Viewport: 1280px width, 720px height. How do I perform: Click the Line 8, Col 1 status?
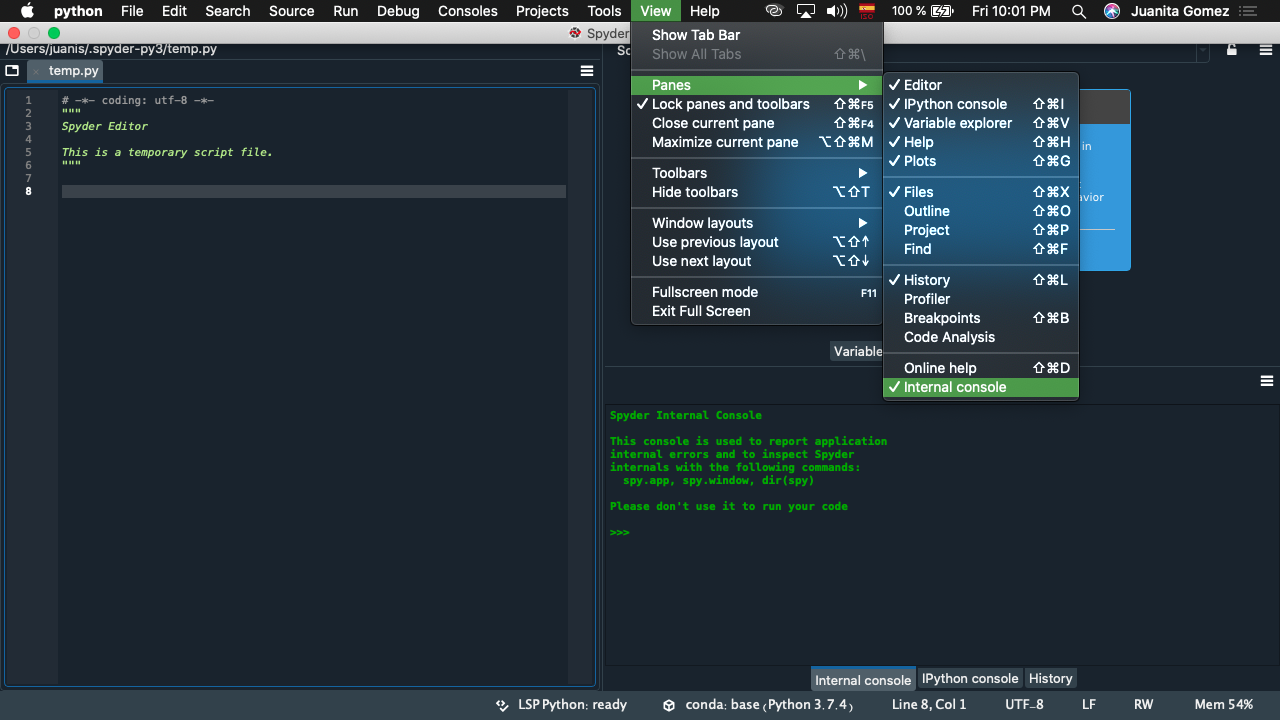(929, 705)
